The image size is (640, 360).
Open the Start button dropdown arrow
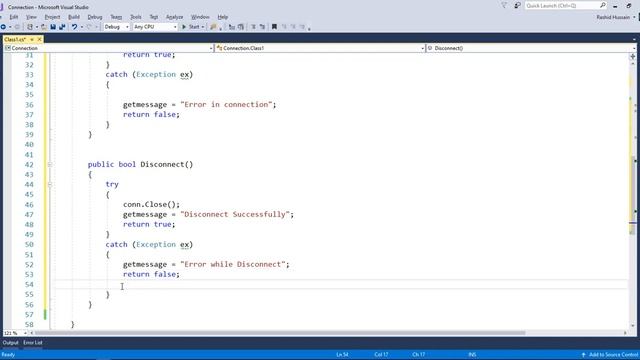tap(203, 27)
